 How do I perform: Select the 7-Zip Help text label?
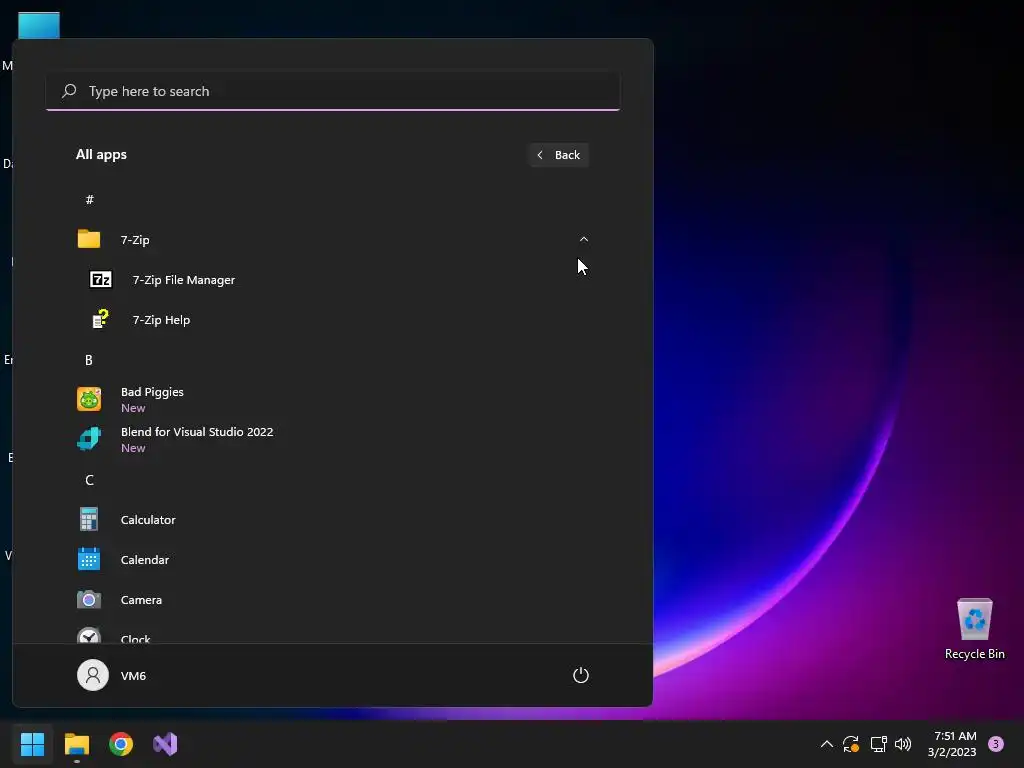click(x=161, y=319)
